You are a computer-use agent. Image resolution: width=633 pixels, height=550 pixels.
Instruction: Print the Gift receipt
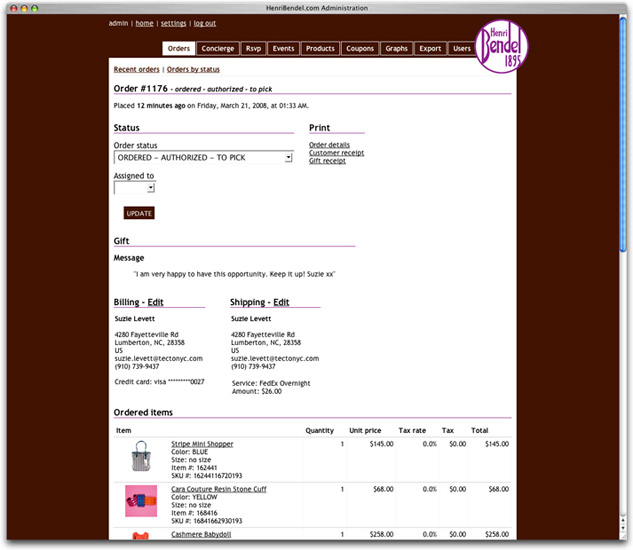pos(327,161)
